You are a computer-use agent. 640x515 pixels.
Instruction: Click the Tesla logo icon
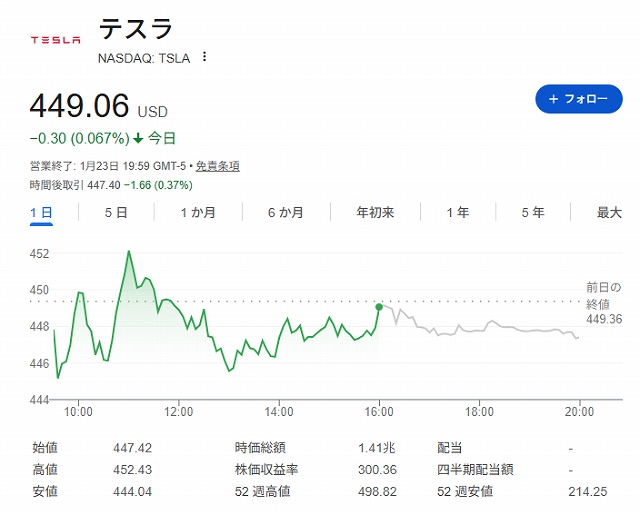(56, 40)
